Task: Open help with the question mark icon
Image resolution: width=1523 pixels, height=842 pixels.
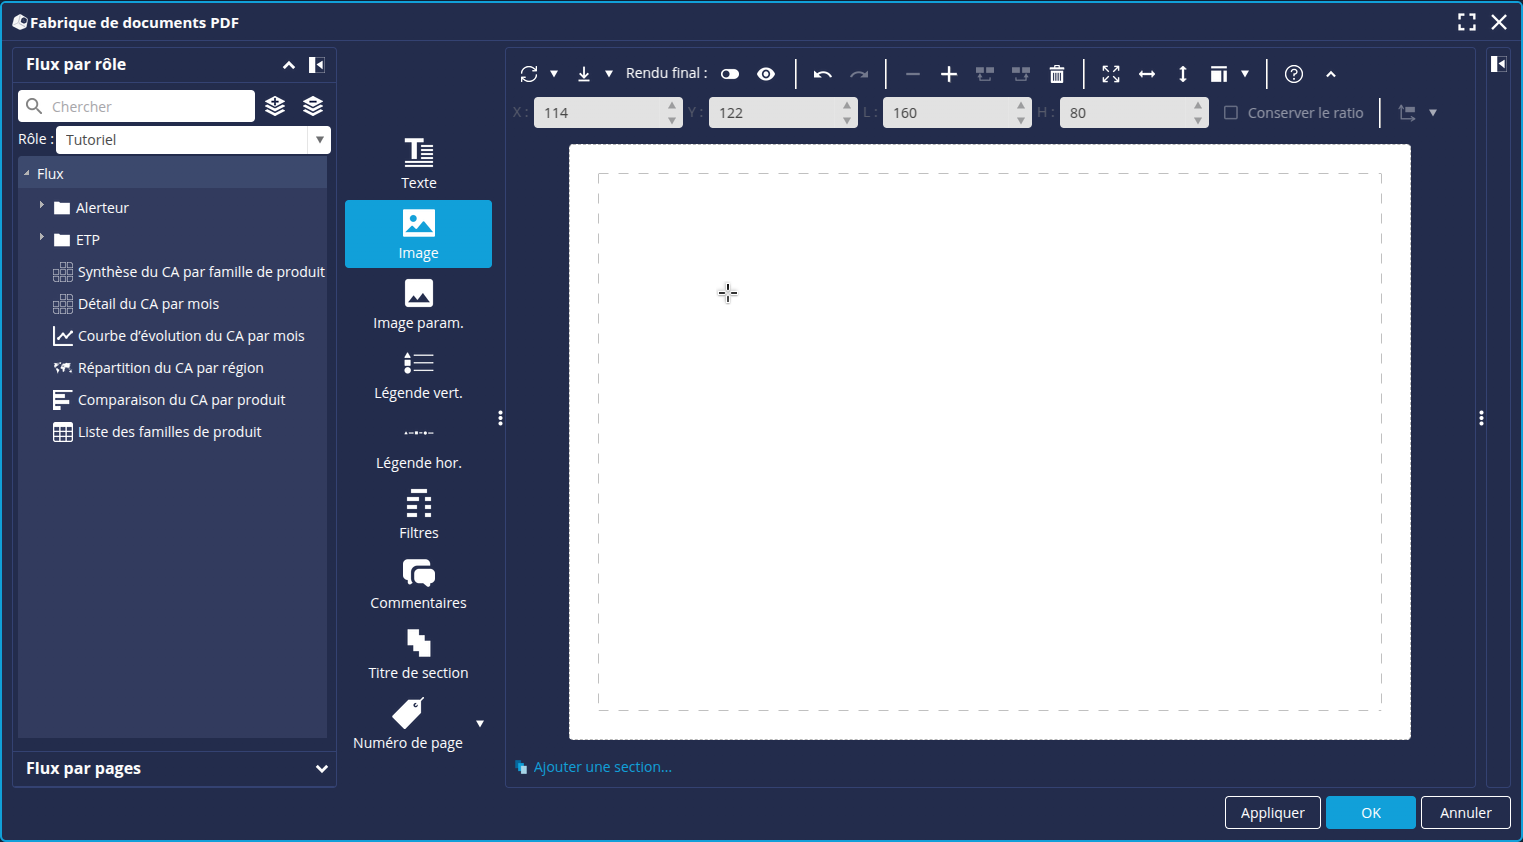Action: tap(1293, 74)
